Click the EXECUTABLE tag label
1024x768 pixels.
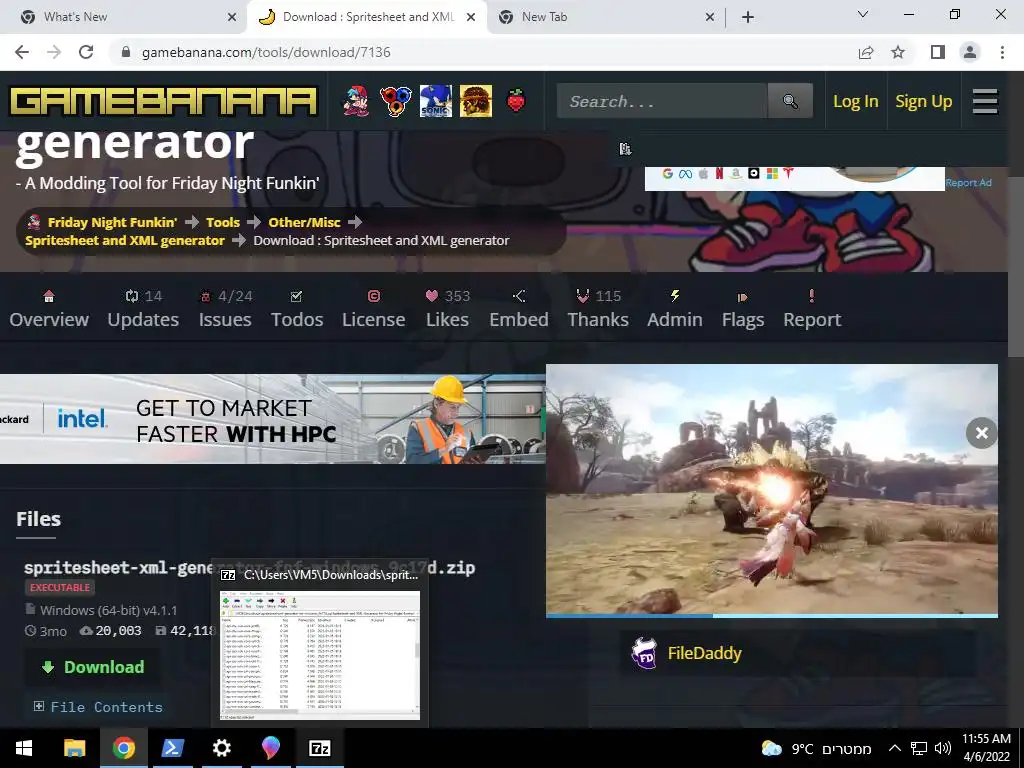coord(60,587)
